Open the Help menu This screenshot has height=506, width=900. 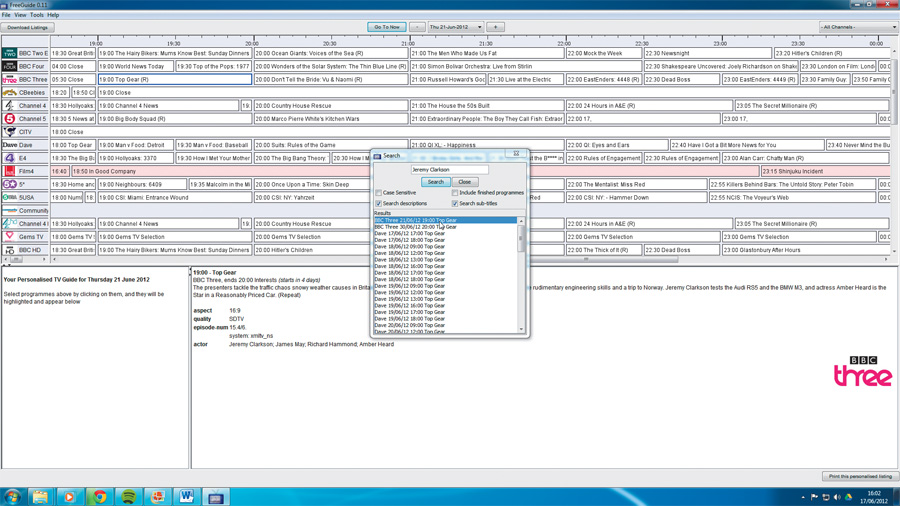tap(53, 15)
